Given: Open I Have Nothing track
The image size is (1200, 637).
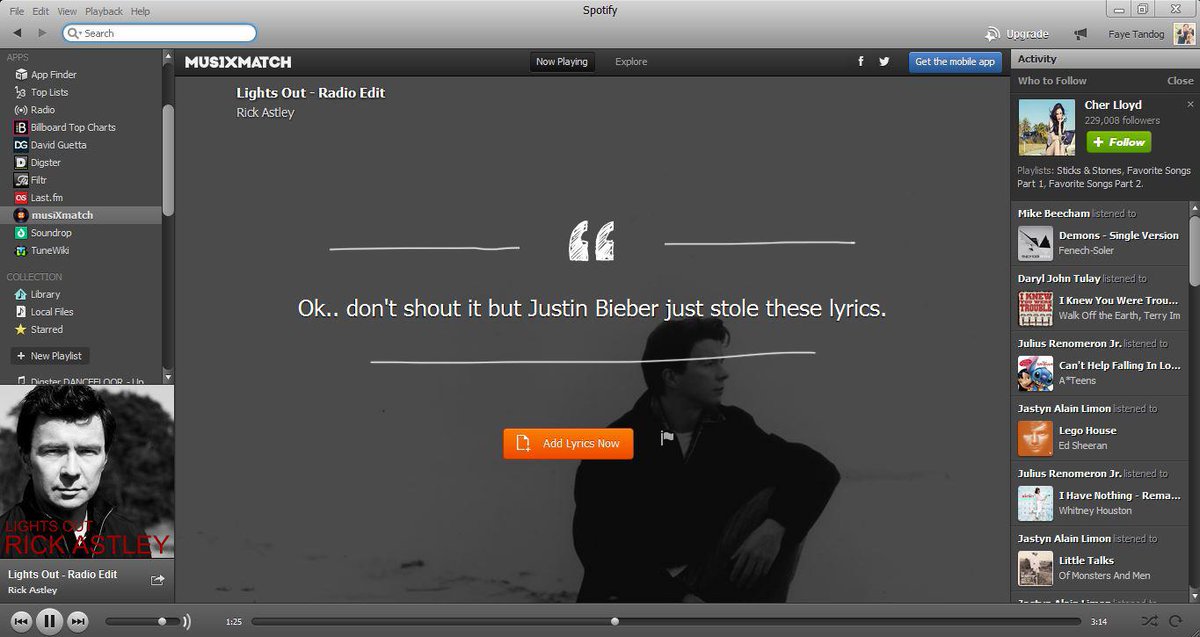Looking at the screenshot, I should 1121,496.
